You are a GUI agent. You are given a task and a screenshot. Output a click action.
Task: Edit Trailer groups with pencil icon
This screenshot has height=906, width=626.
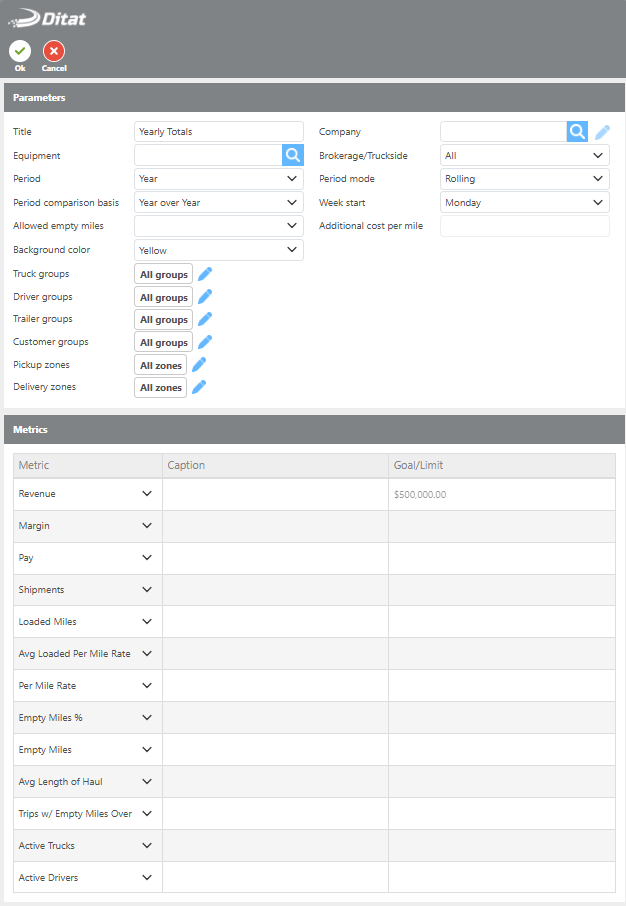[205, 319]
